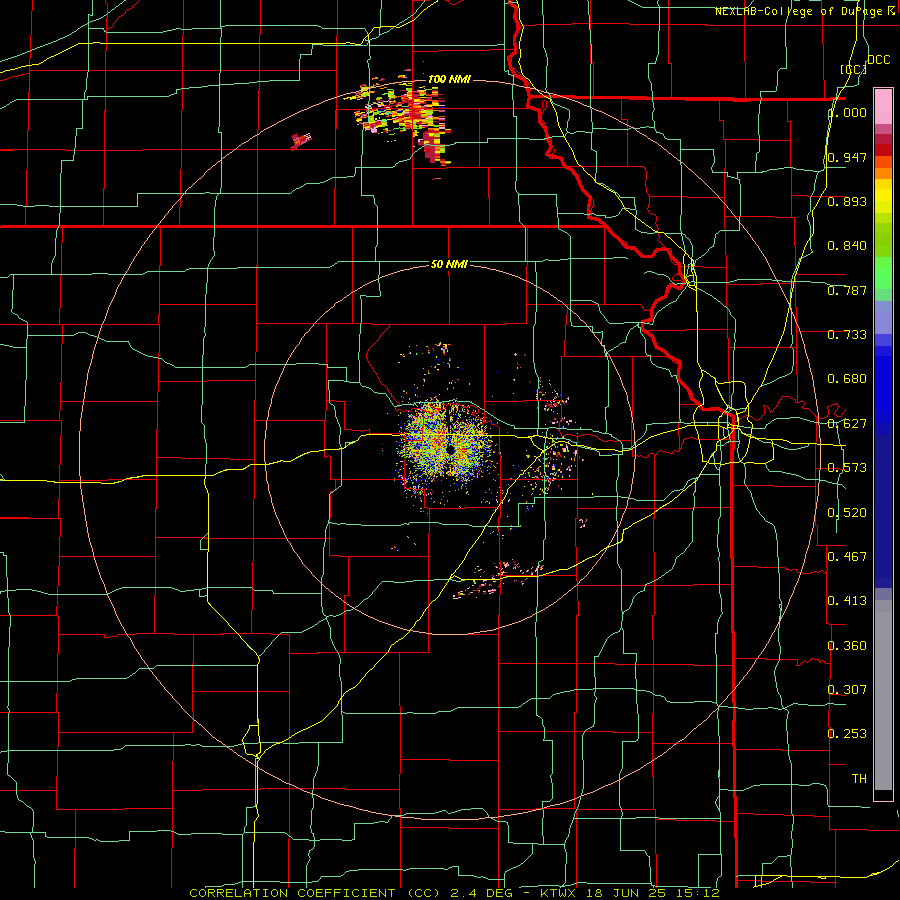Pick the pink swatch atop the colorbar

coord(883,107)
